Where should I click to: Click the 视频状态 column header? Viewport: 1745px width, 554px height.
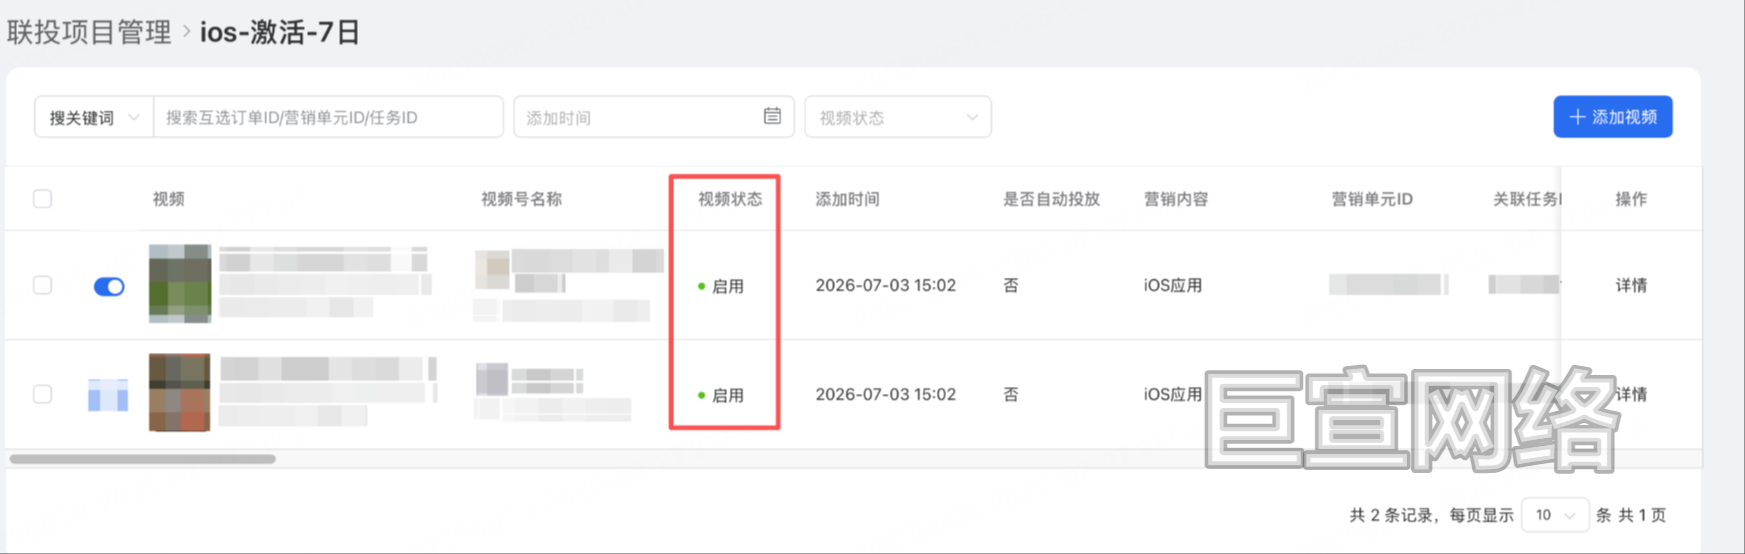pos(730,199)
